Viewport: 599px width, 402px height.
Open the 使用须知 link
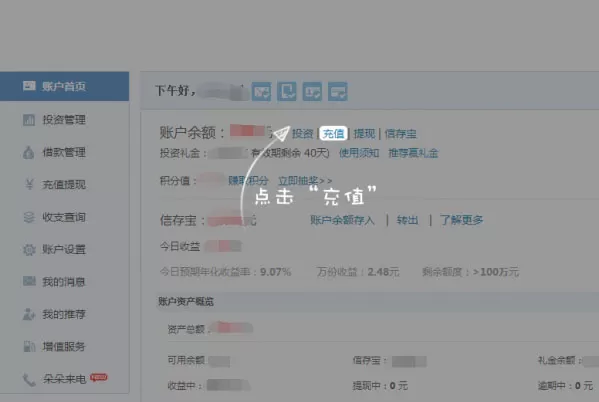(359, 153)
